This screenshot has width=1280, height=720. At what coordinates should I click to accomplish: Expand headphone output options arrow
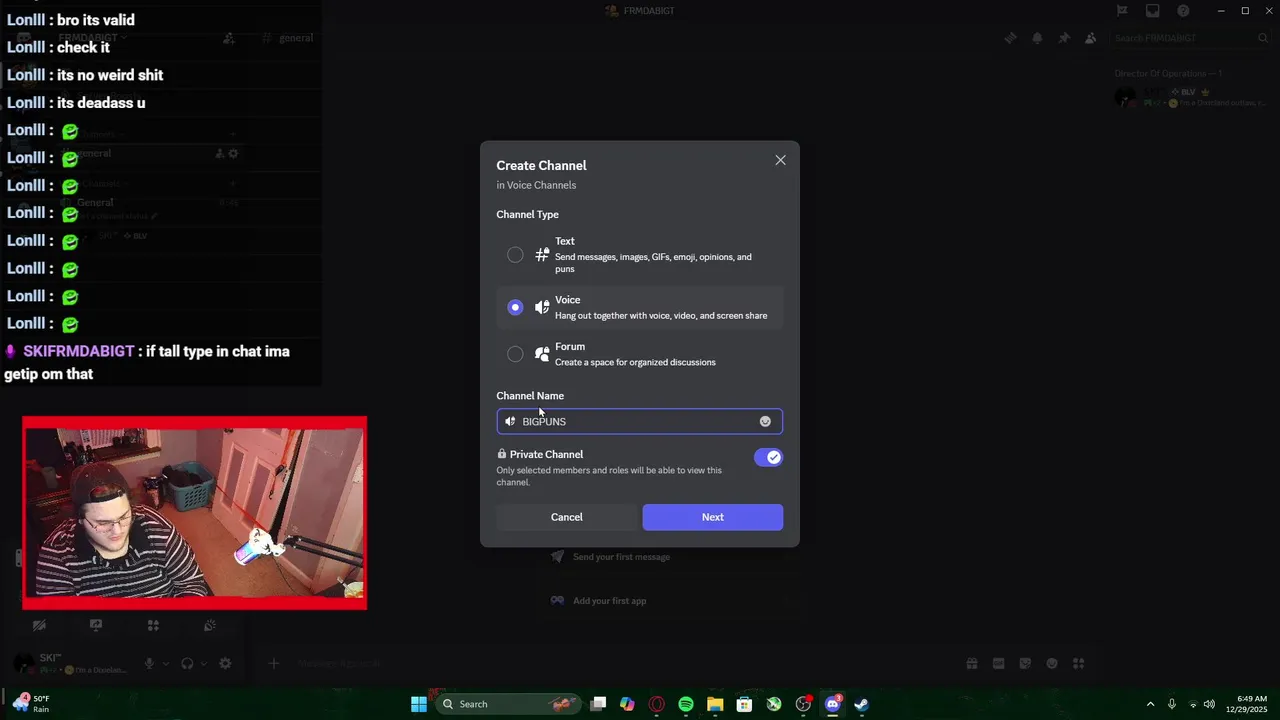(204, 663)
